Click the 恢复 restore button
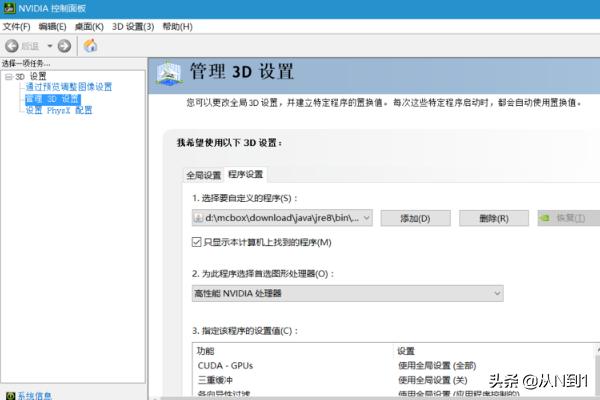 (x=569, y=218)
